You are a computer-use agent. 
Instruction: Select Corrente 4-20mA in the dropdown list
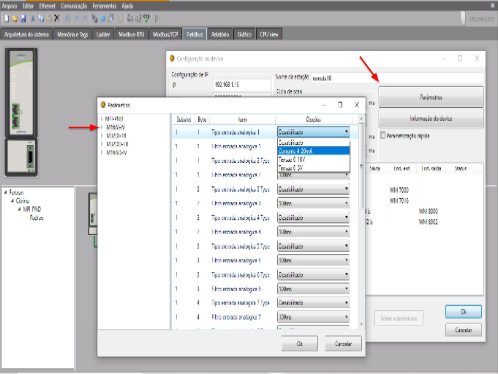[313, 151]
